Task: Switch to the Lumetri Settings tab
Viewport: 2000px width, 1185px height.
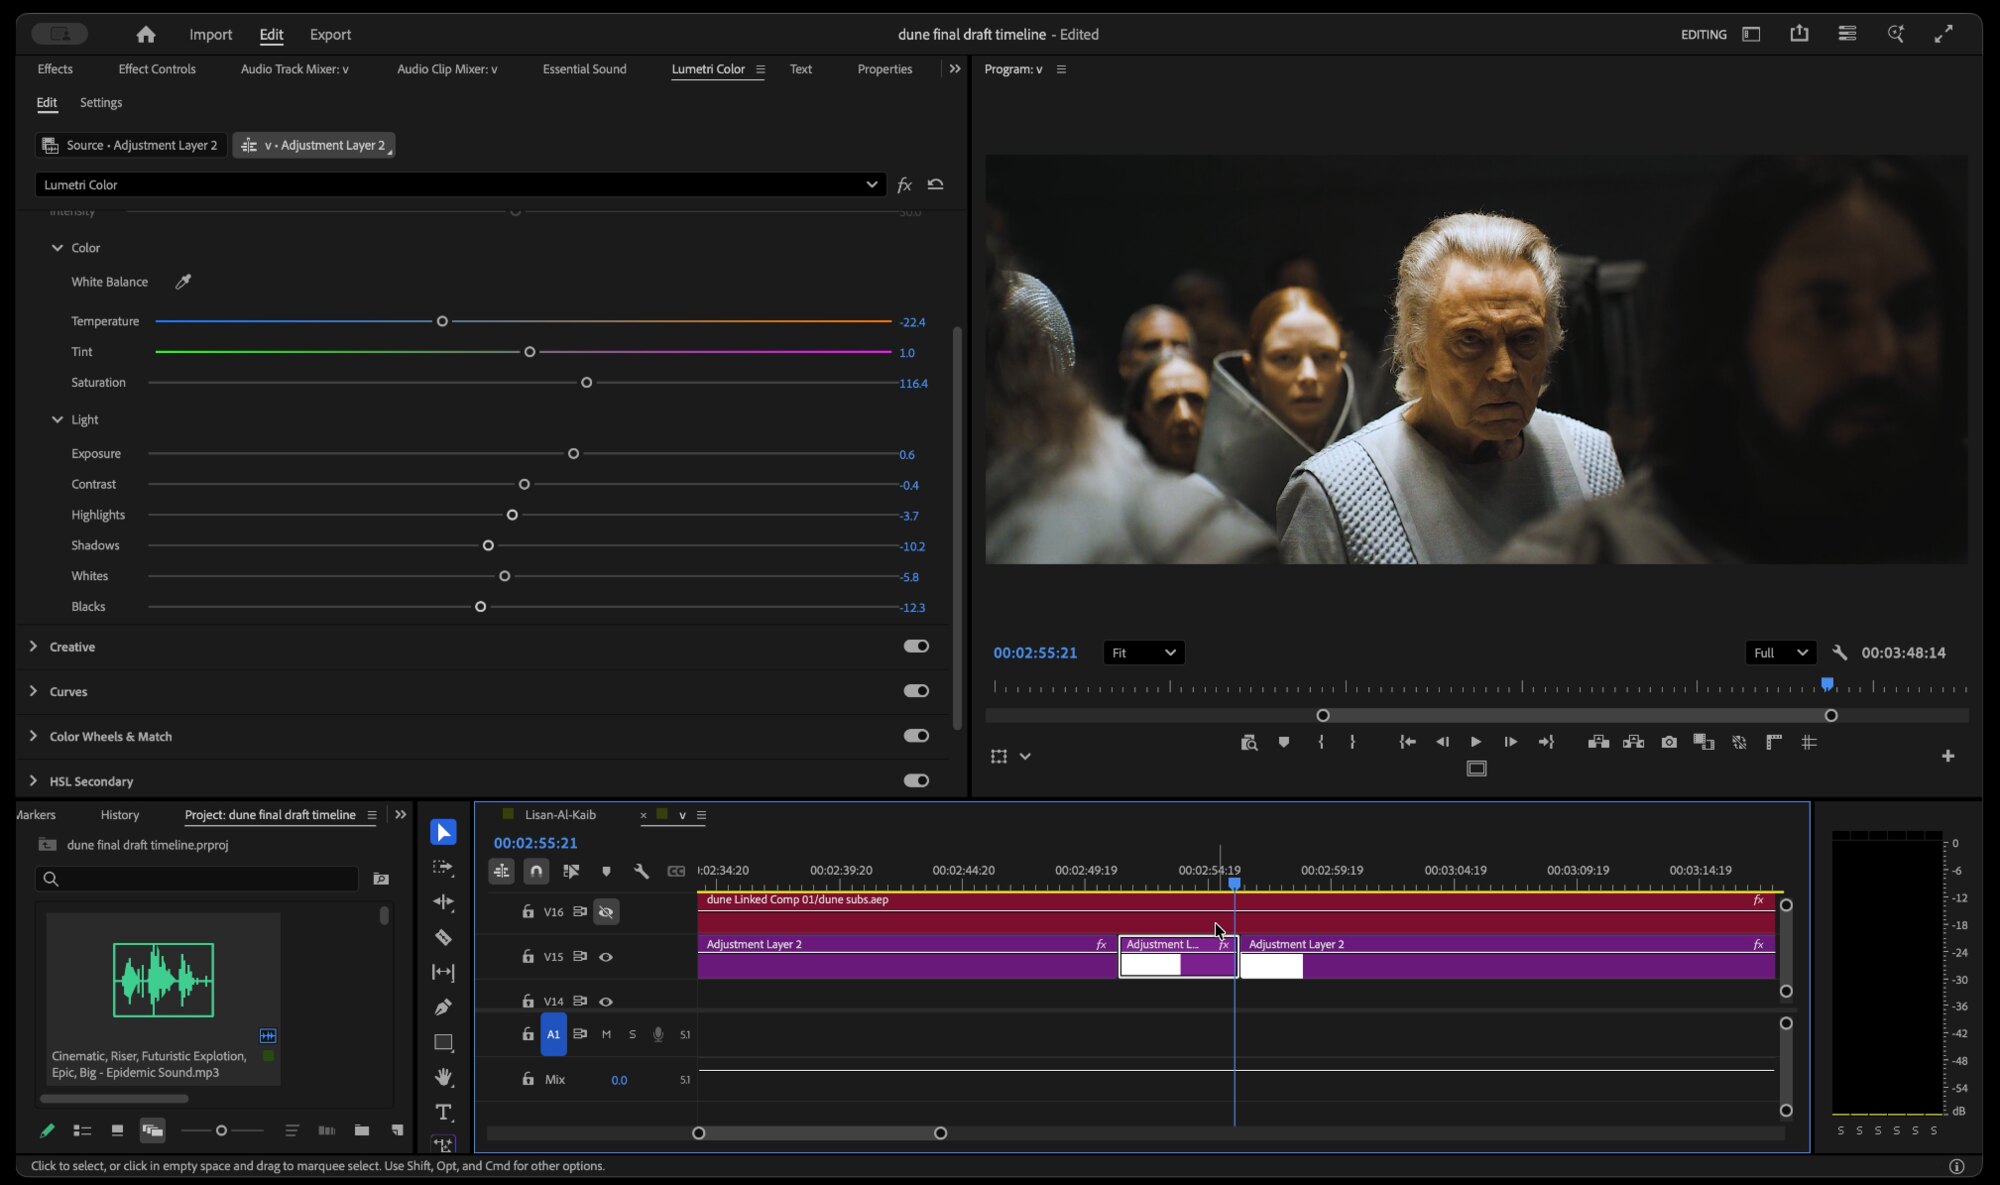Action: pos(101,103)
